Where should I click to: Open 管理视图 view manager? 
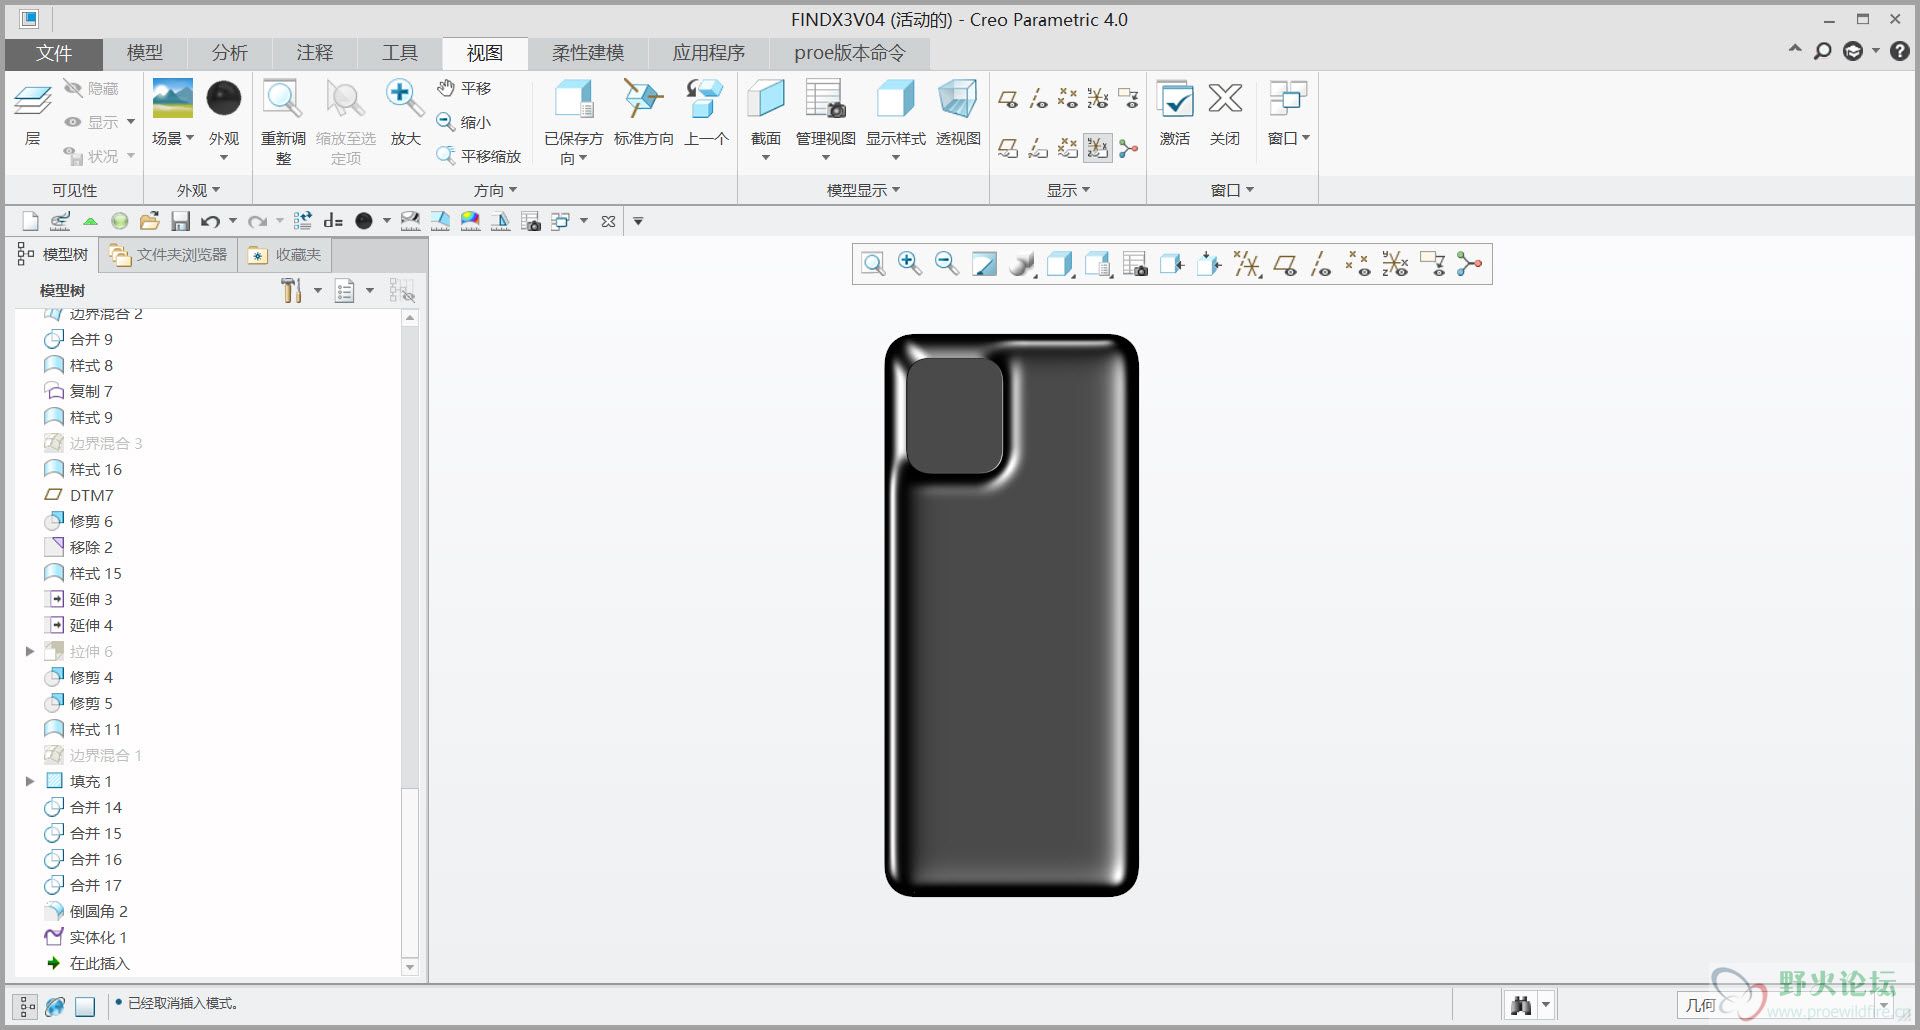826,99
